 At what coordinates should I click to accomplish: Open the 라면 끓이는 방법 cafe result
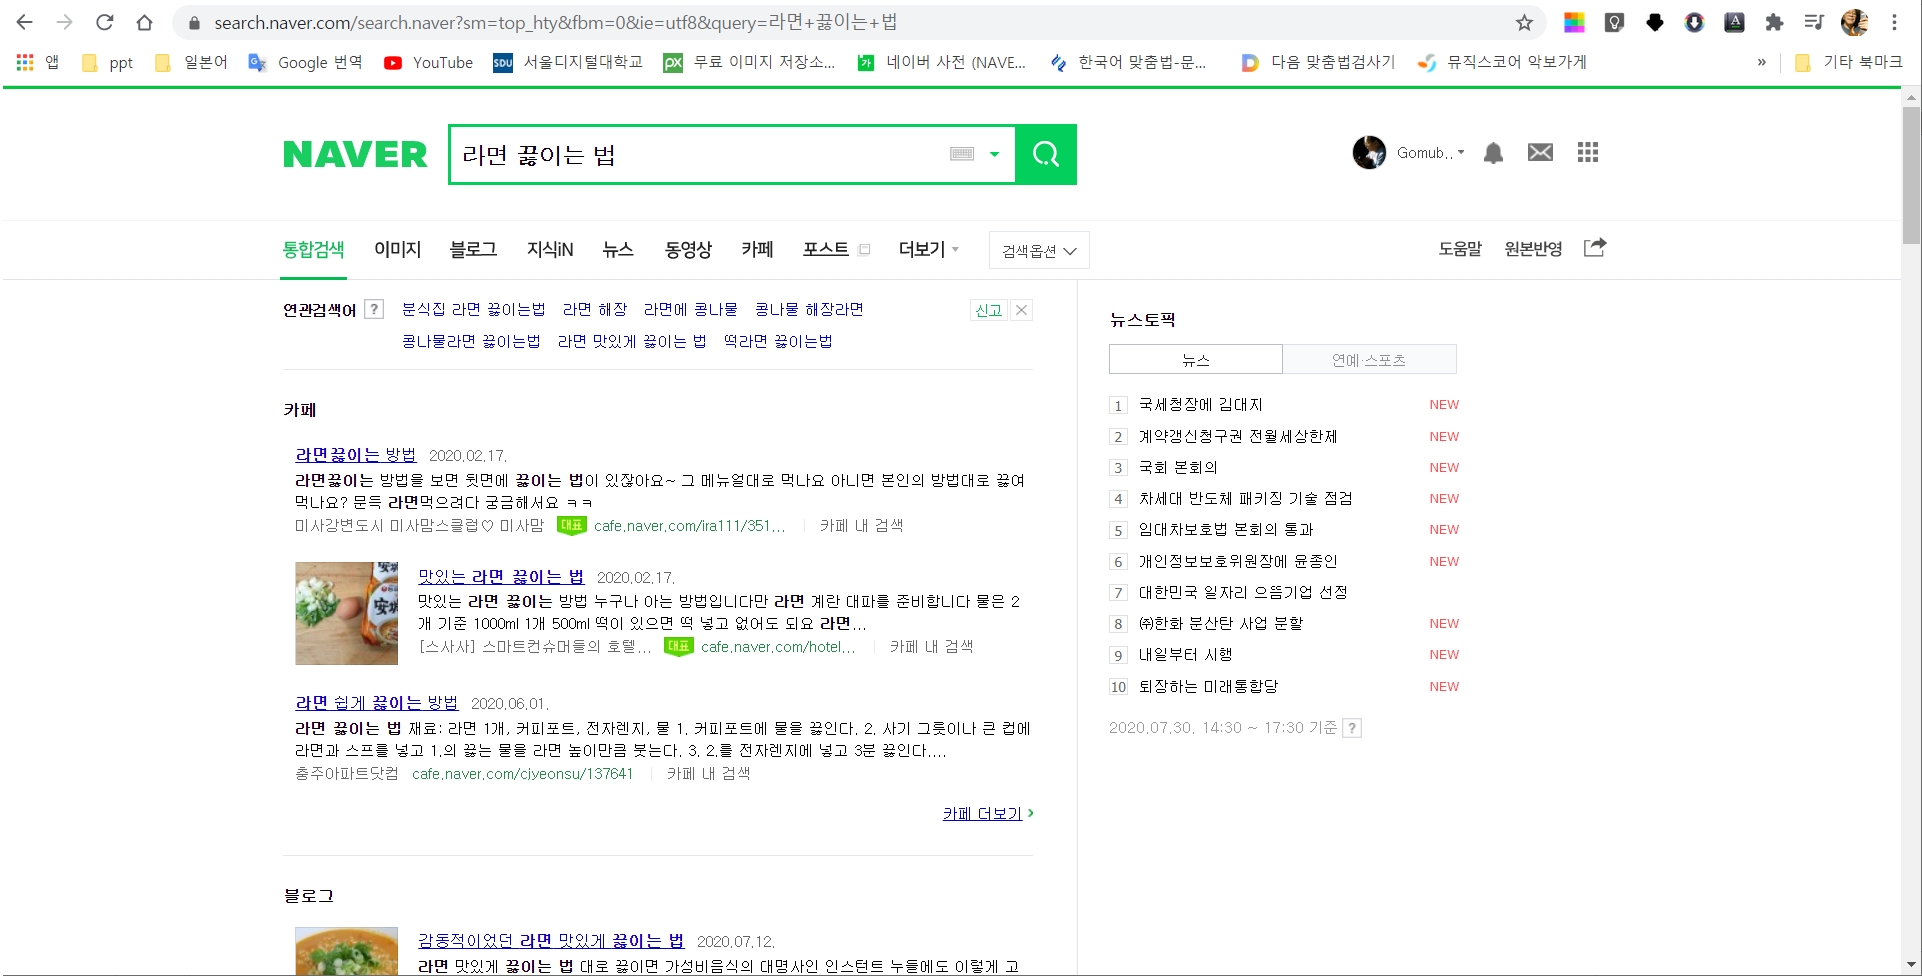(355, 454)
